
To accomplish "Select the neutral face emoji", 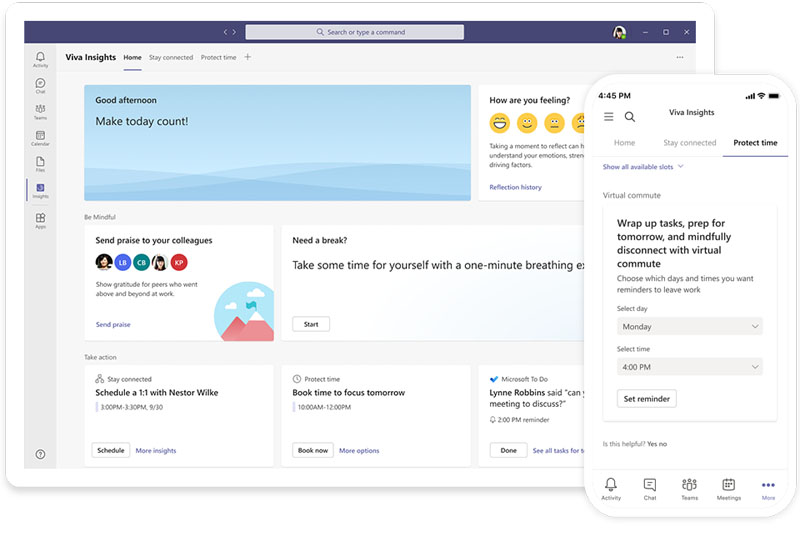I will (x=554, y=123).
